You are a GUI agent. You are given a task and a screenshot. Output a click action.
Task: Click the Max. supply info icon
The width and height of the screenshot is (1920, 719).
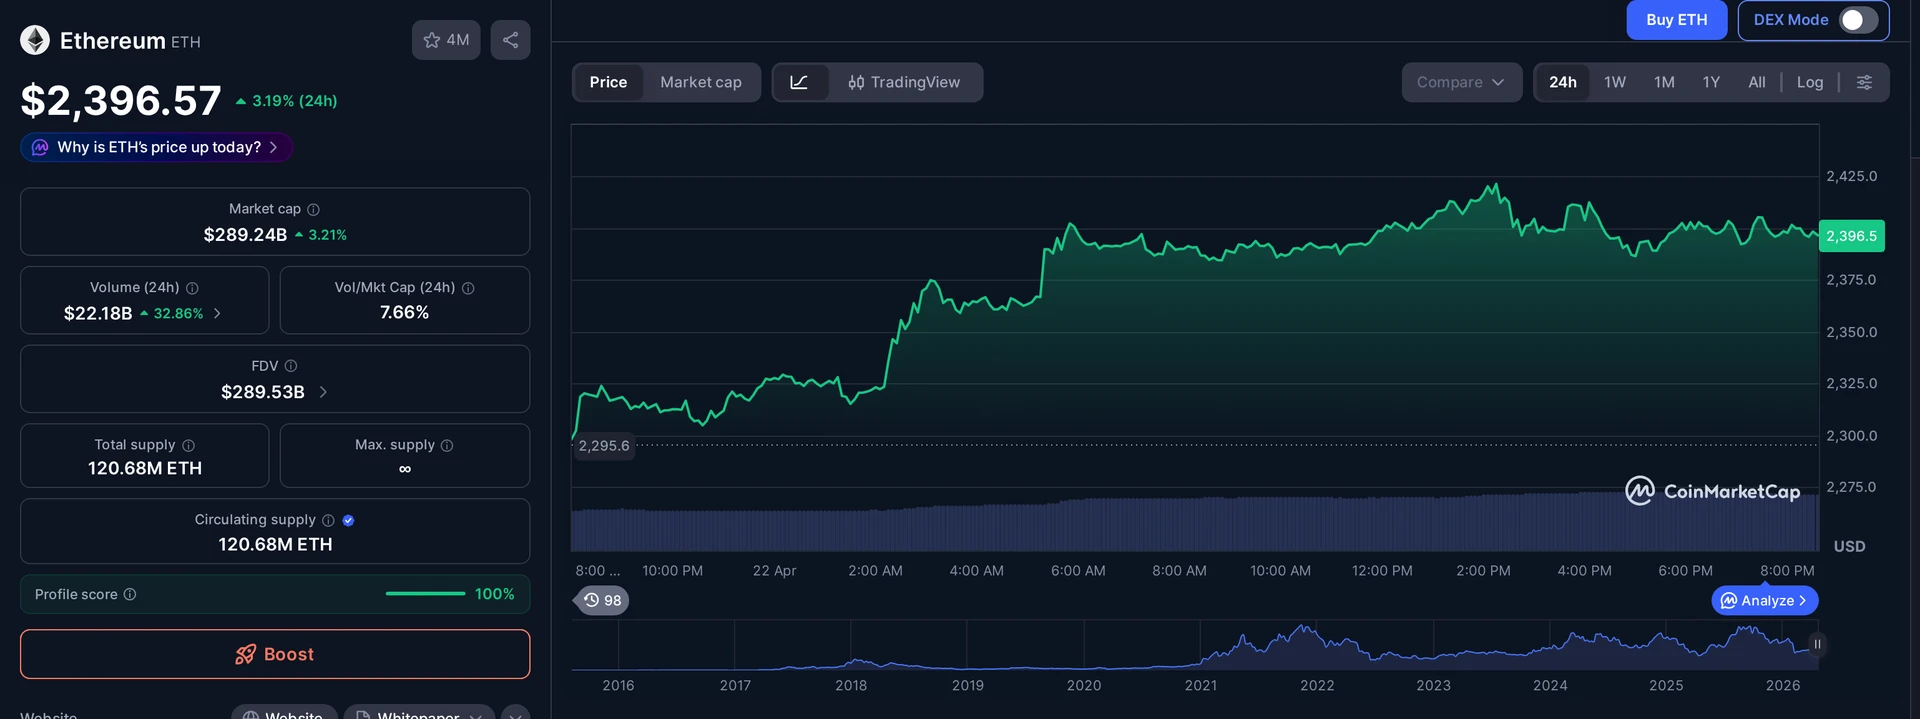click(x=447, y=445)
